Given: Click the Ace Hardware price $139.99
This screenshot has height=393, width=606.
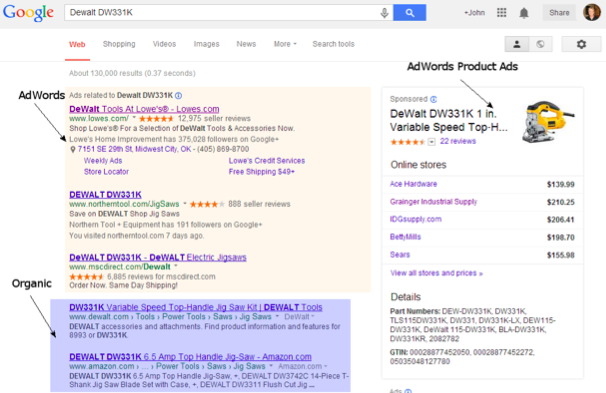Looking at the screenshot, I should point(560,185).
